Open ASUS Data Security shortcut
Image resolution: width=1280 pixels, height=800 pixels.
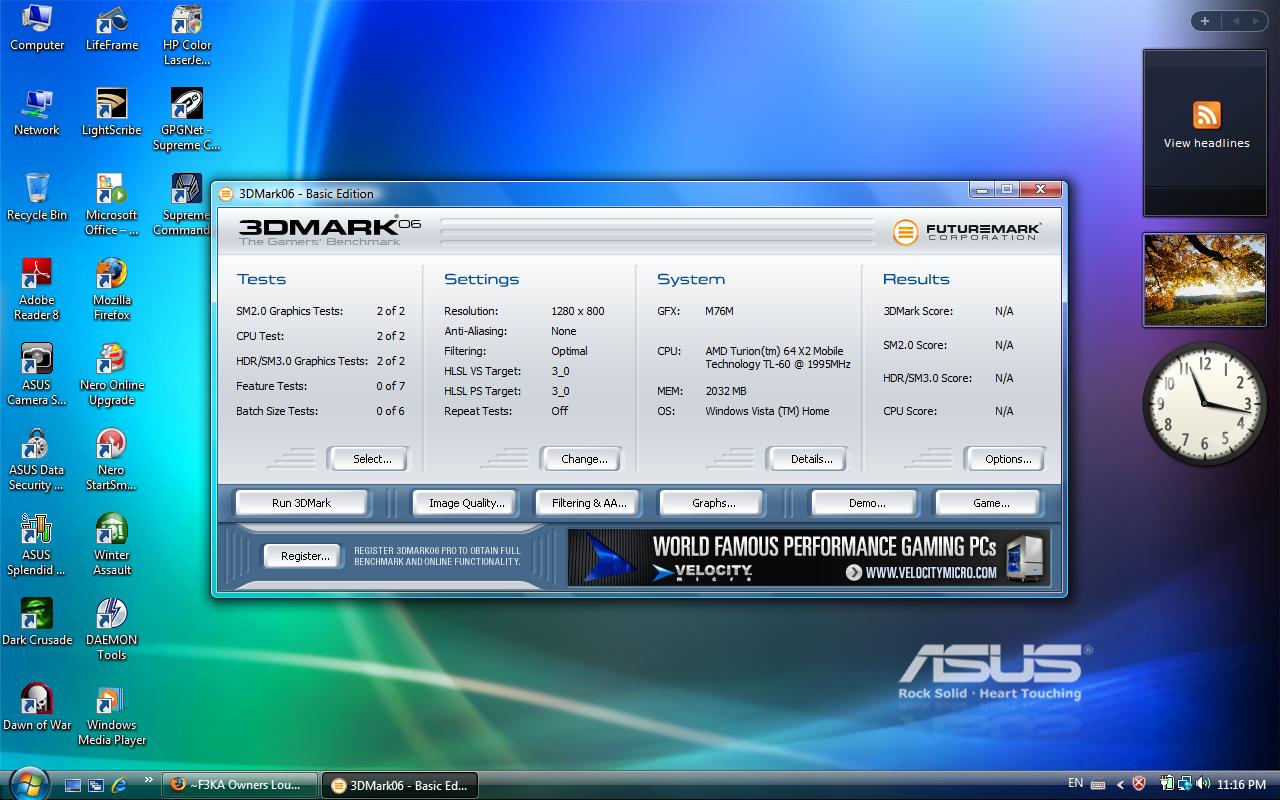tap(37, 460)
